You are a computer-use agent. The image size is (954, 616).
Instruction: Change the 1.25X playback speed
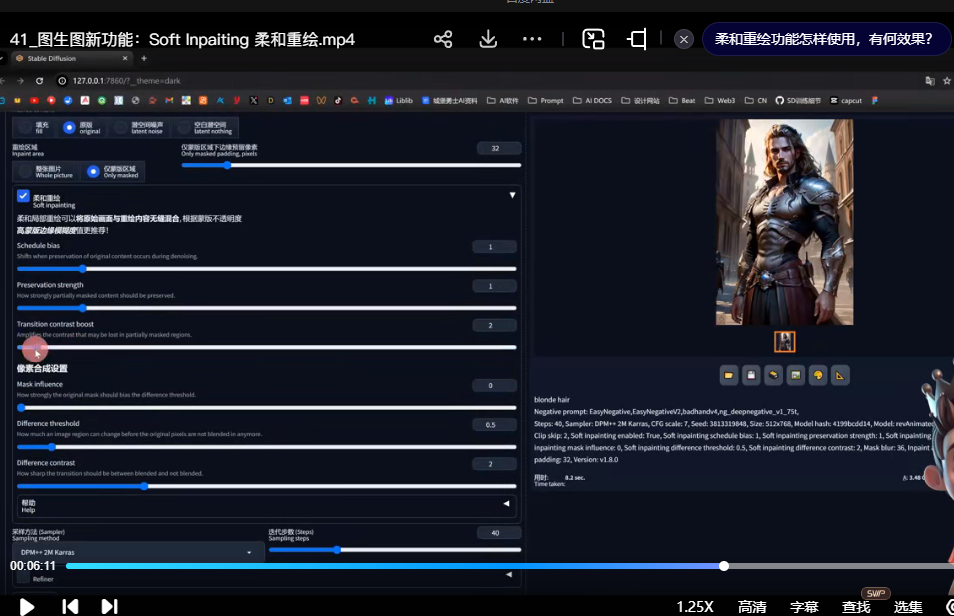pyautogui.click(x=695, y=607)
